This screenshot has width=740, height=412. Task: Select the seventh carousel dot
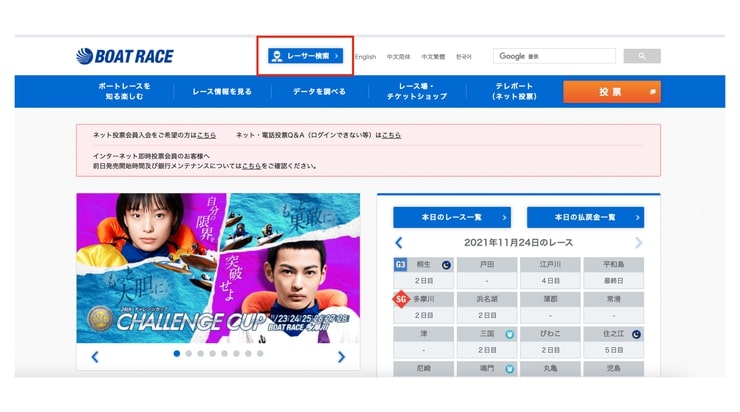tap(248, 353)
